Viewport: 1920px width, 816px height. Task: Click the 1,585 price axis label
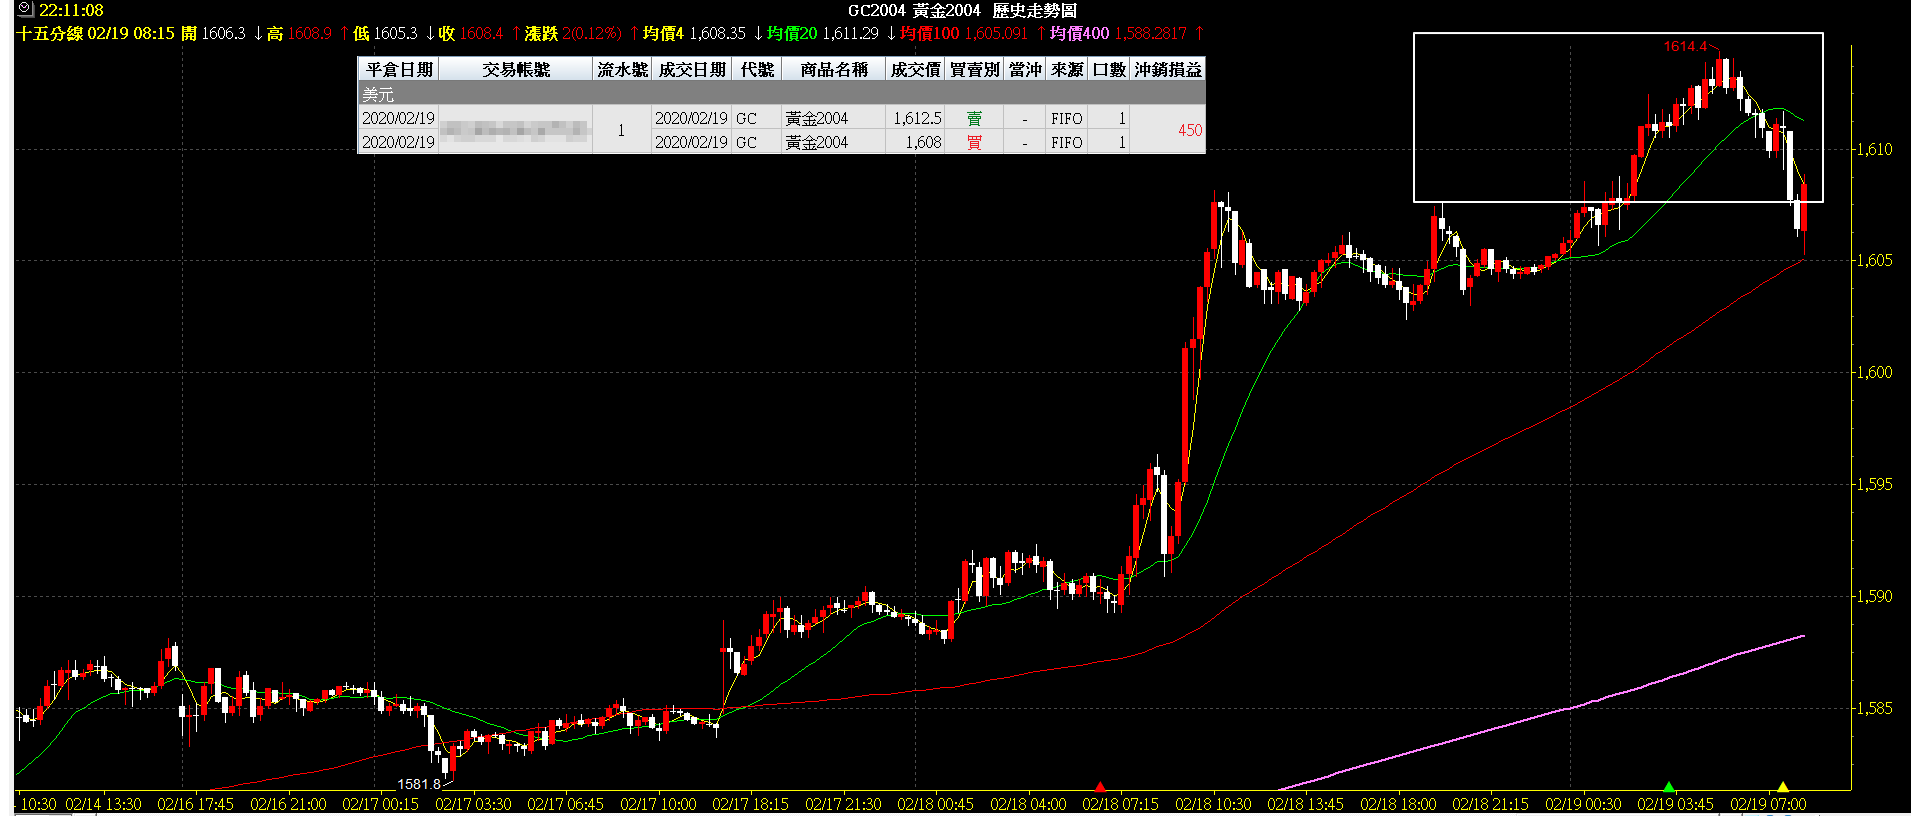tap(1874, 708)
